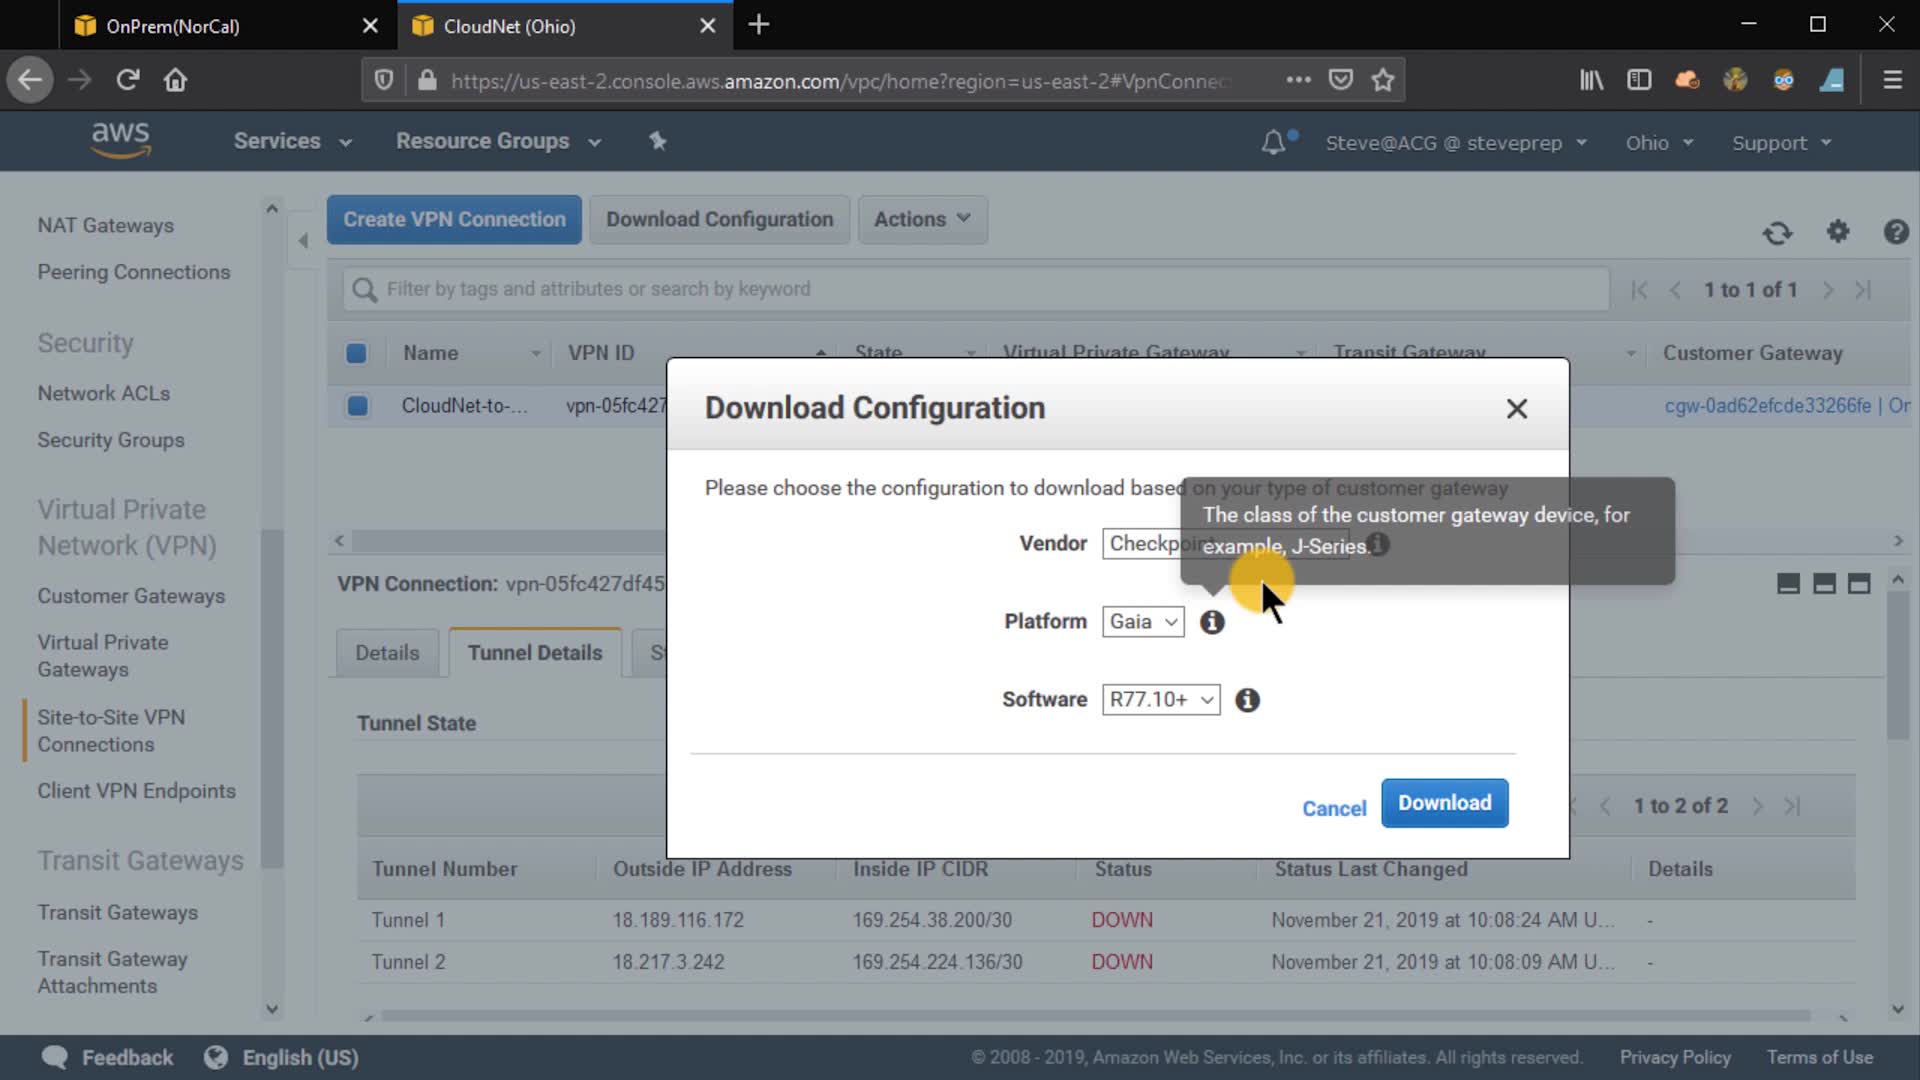
Task: Click the AWS notifications bell icon
Action: (x=1273, y=143)
